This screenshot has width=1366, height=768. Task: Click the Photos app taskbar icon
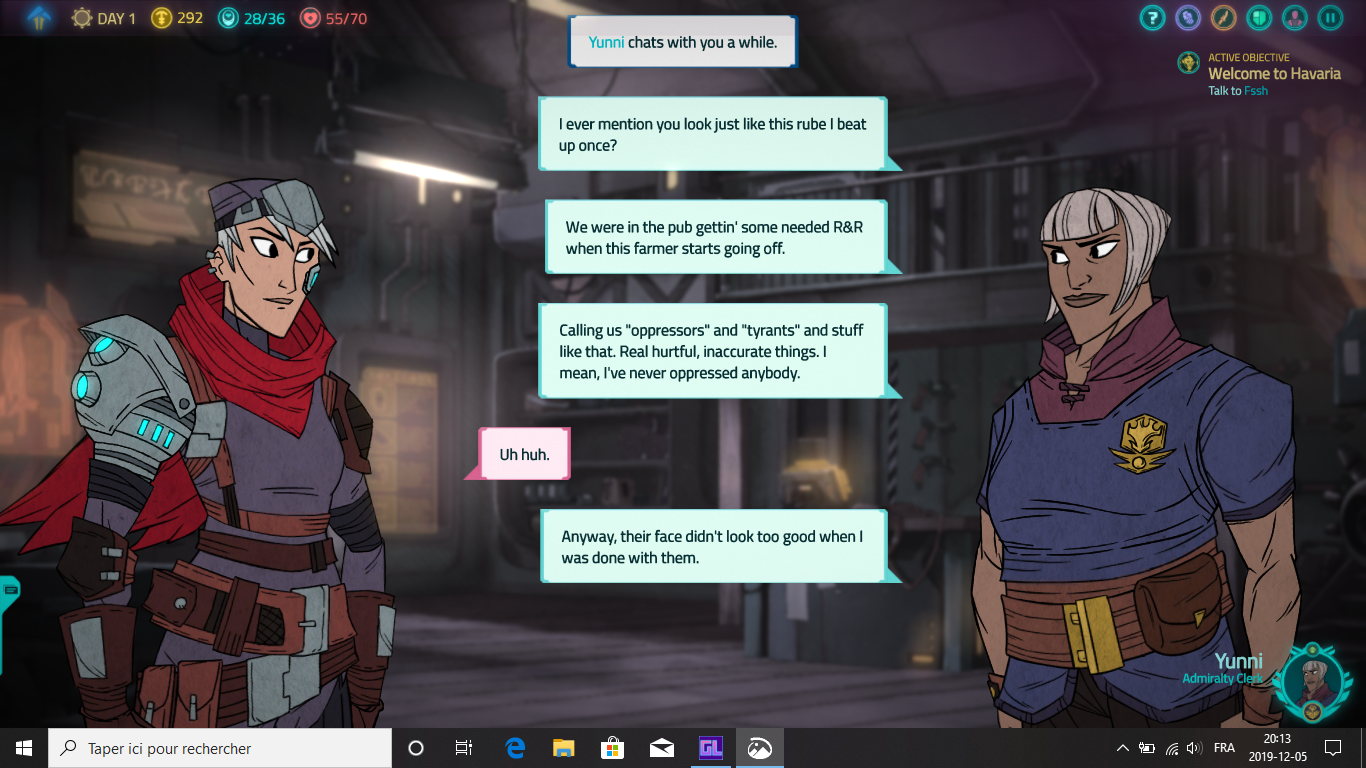click(759, 748)
